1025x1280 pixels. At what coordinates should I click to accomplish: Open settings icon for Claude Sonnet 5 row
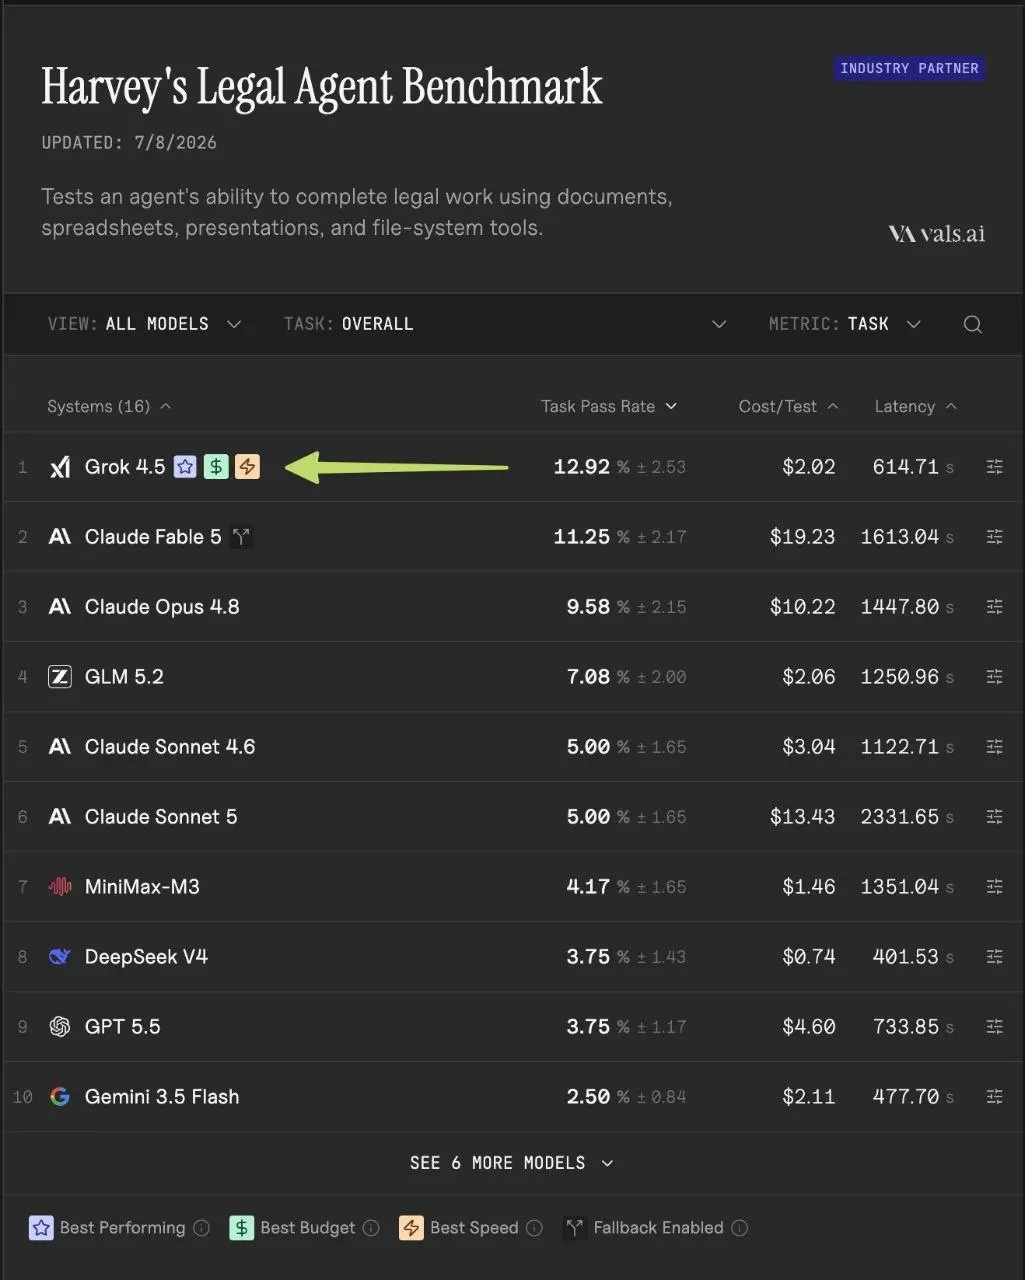994,817
